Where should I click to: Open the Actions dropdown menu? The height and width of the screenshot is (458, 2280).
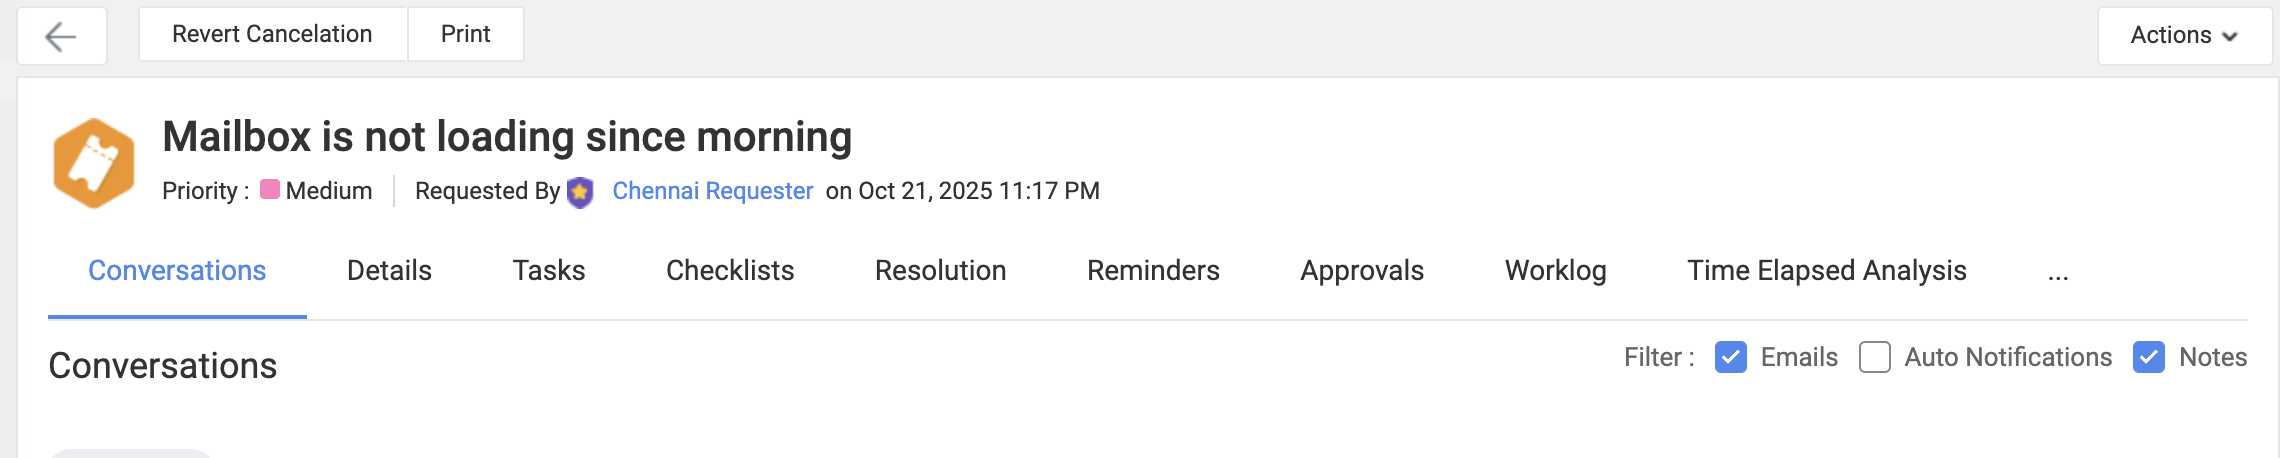click(2184, 36)
